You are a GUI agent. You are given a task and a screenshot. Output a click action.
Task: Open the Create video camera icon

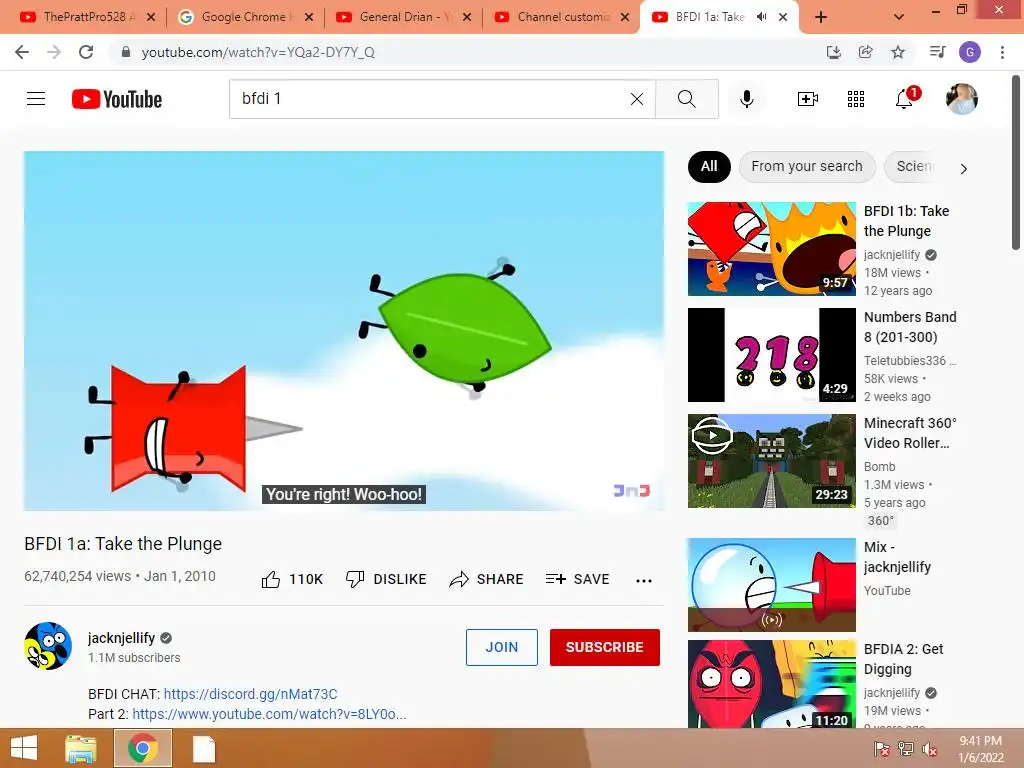click(x=808, y=99)
